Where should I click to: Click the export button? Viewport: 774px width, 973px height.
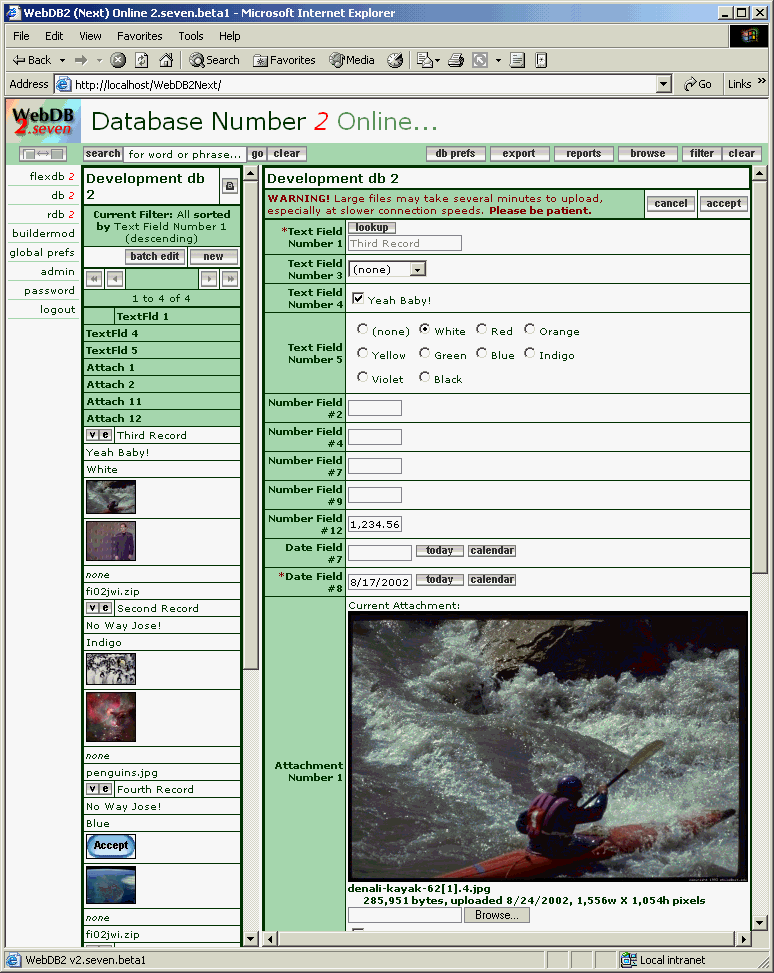pyautogui.click(x=519, y=153)
